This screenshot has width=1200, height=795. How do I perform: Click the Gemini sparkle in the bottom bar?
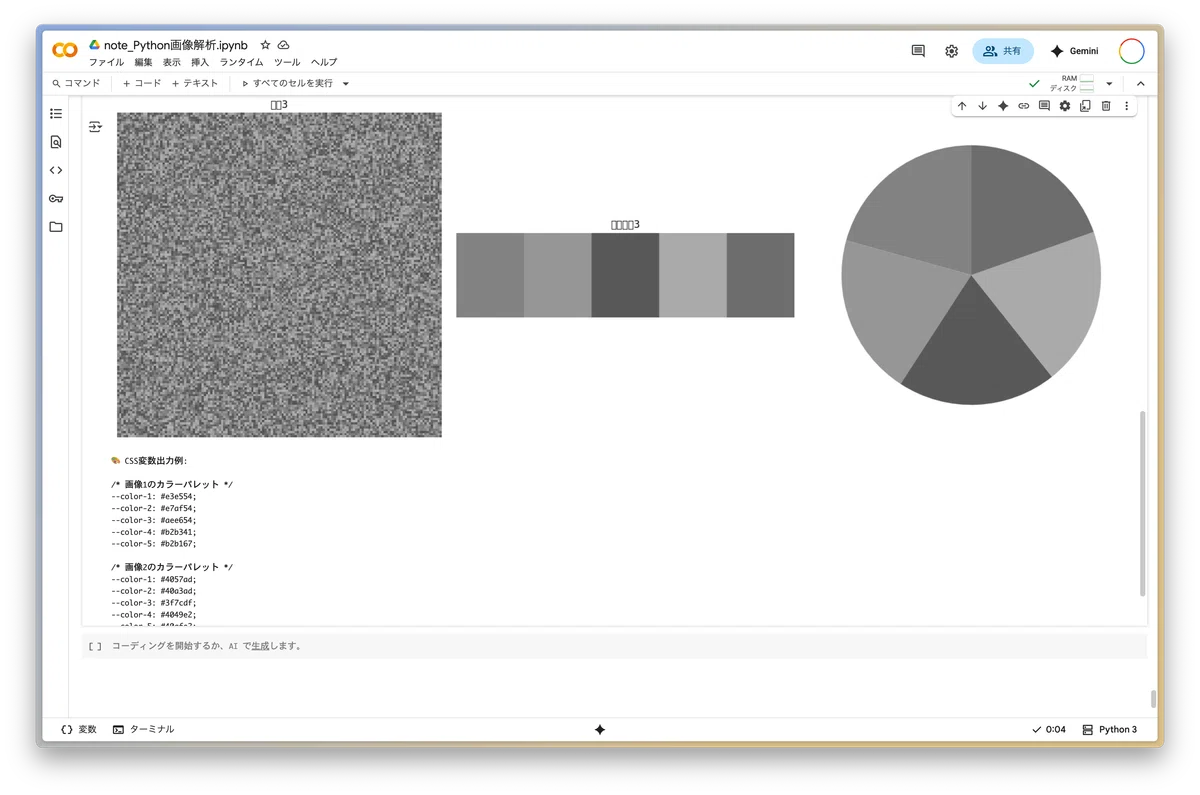(x=600, y=730)
